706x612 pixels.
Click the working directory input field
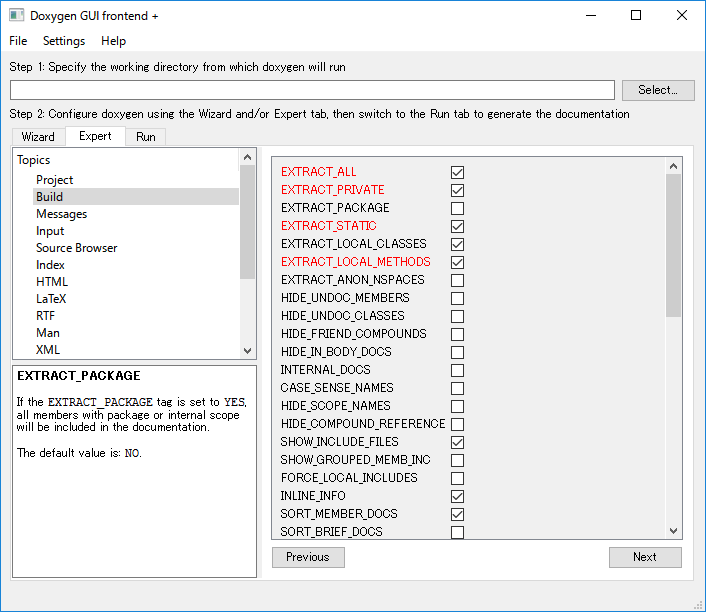click(312, 90)
